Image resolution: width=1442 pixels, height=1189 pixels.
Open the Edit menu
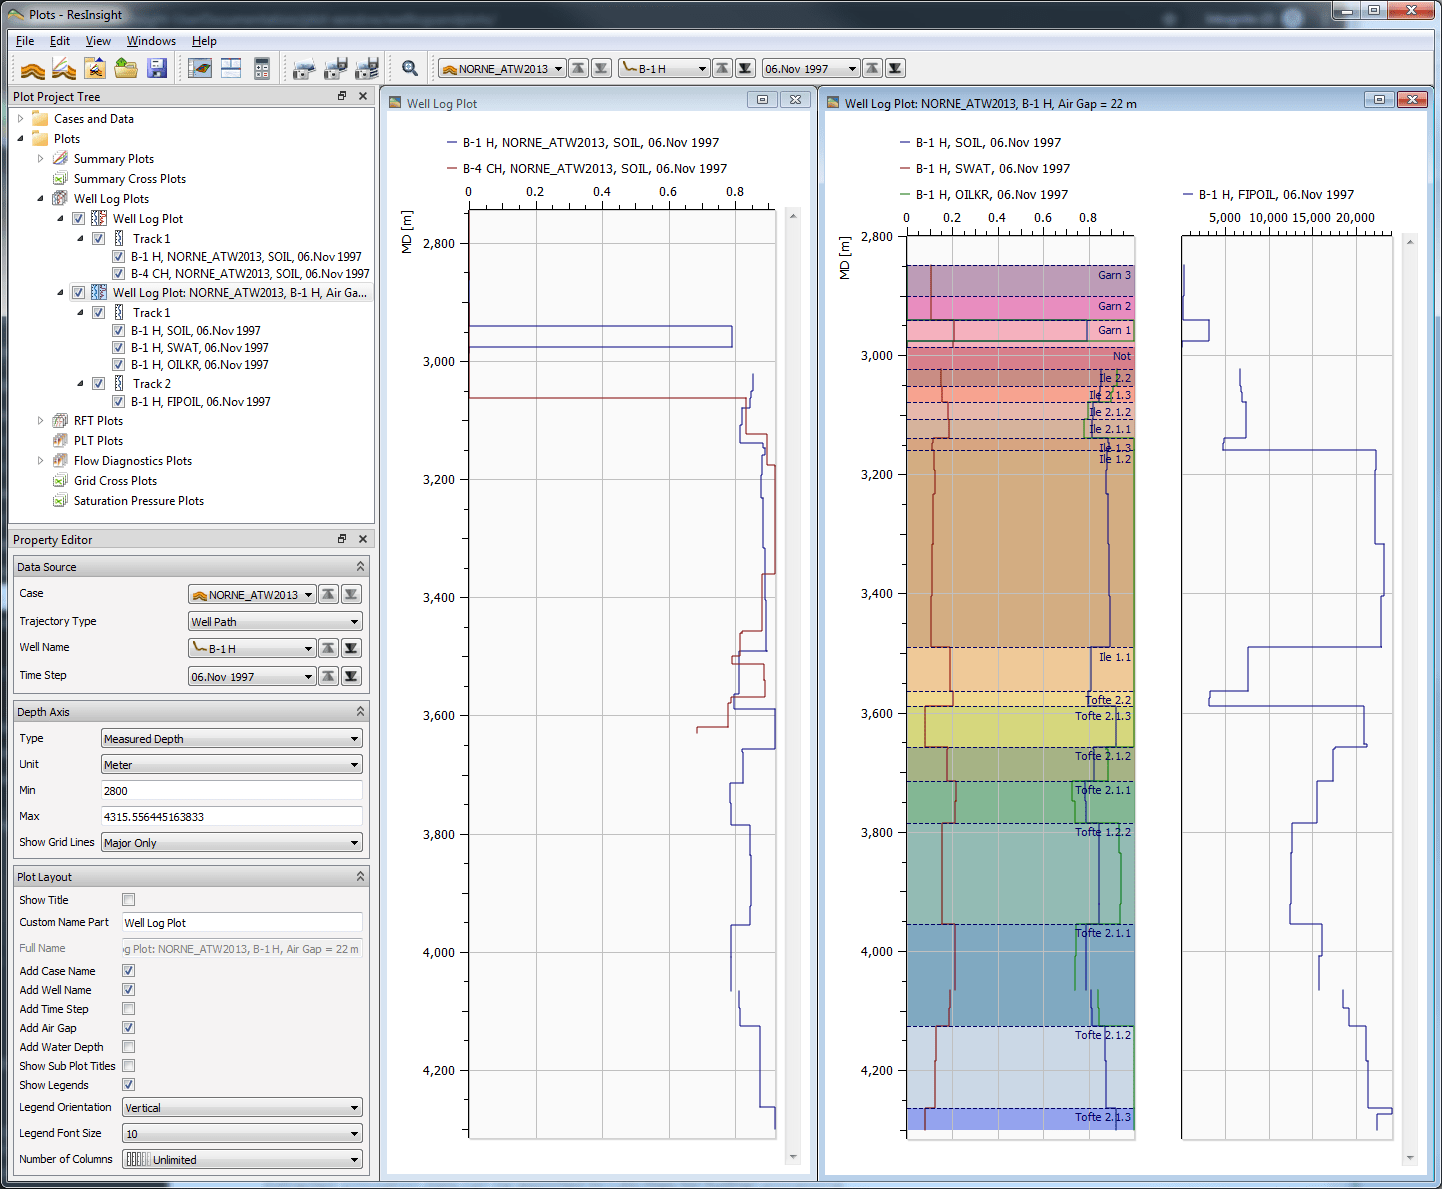click(59, 41)
